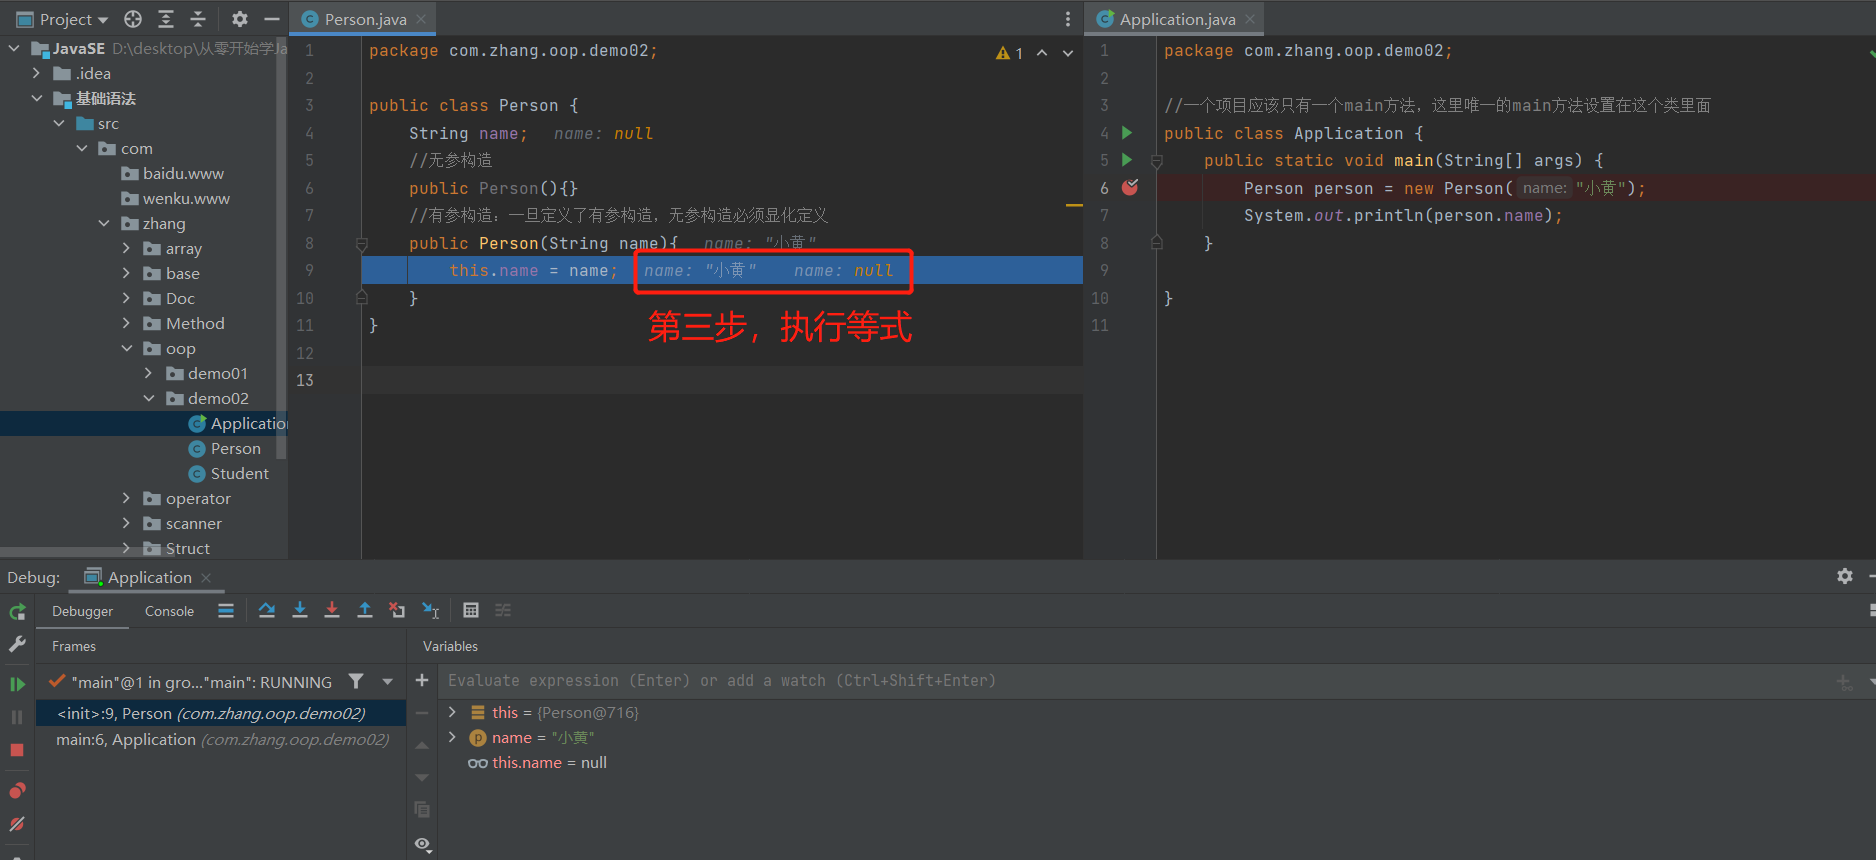
Task: Select opened file in Project tree (crosshair icon)
Action: point(133,19)
